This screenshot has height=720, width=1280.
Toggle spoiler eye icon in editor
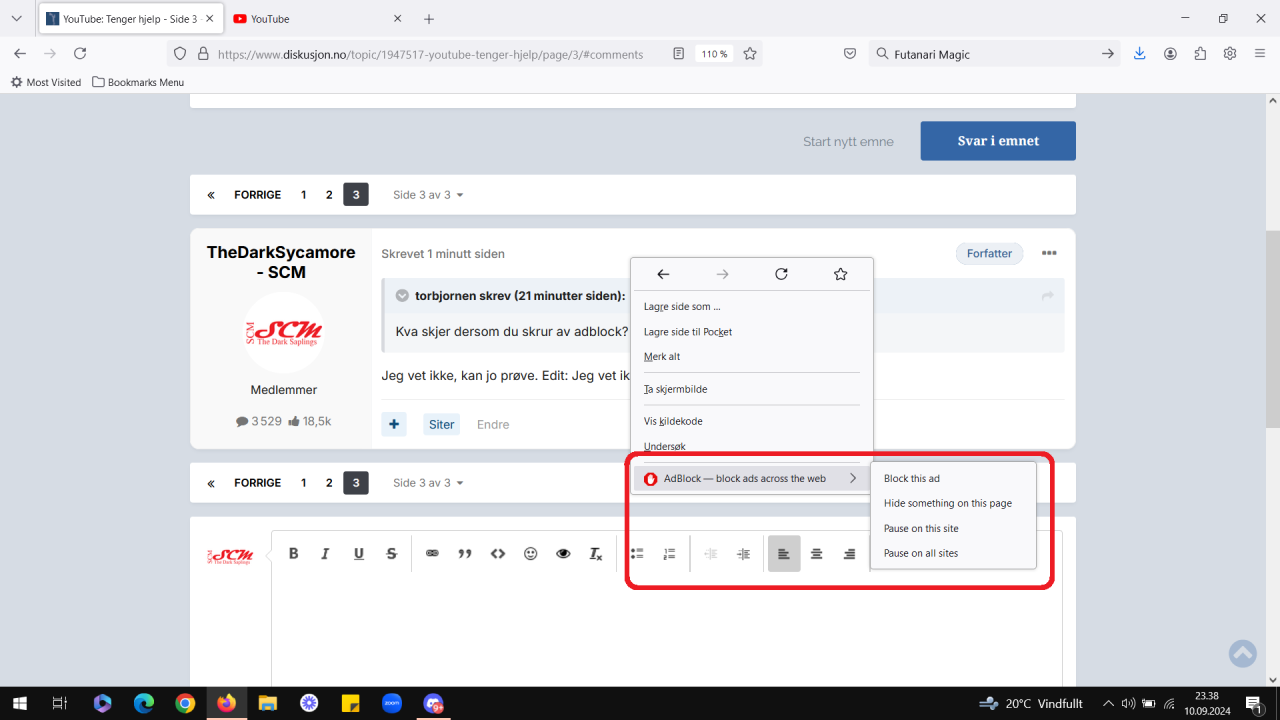coord(563,553)
